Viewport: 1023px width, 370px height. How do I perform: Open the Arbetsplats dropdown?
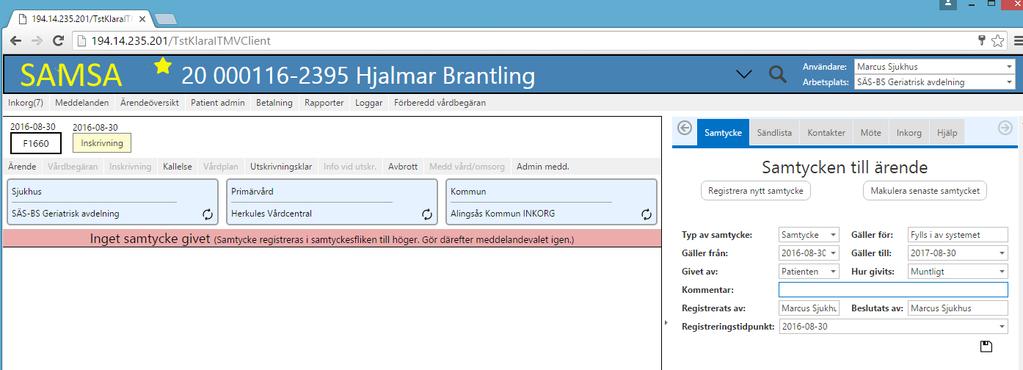coord(1009,82)
